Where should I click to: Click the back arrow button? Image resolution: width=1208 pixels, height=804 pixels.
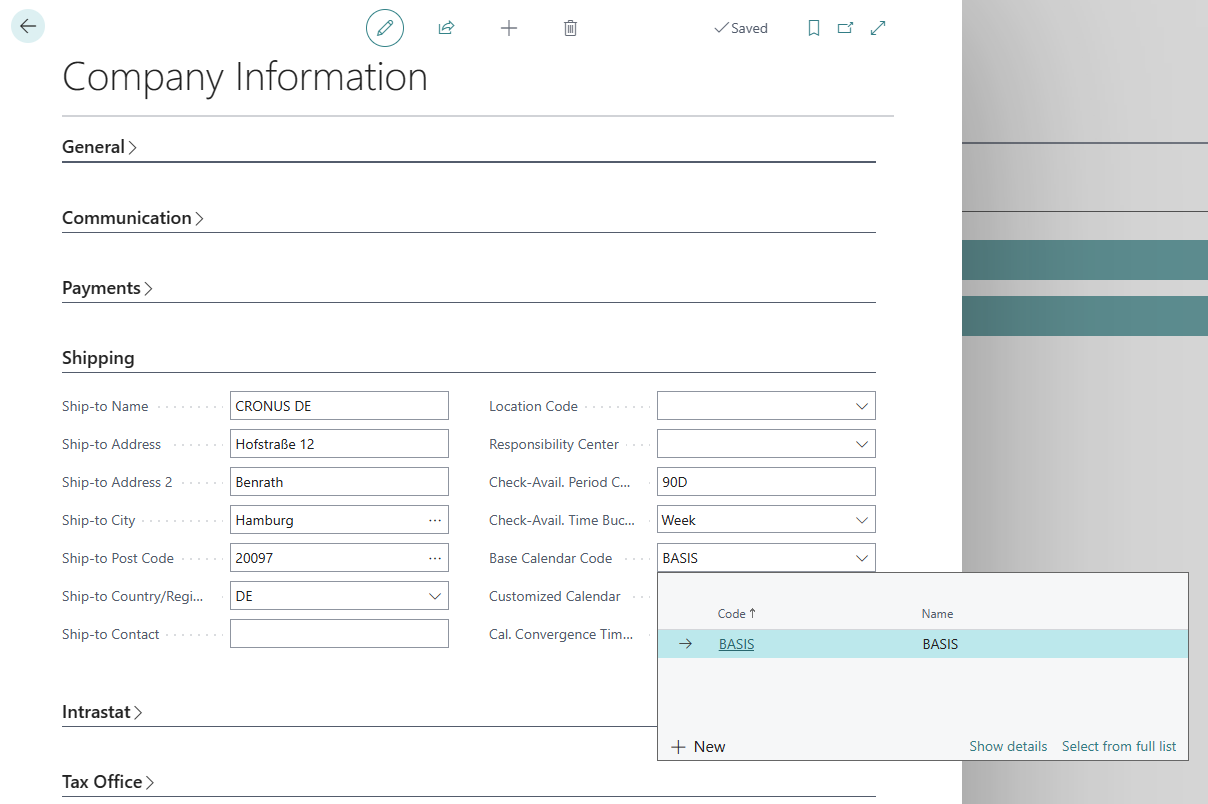pos(28,27)
